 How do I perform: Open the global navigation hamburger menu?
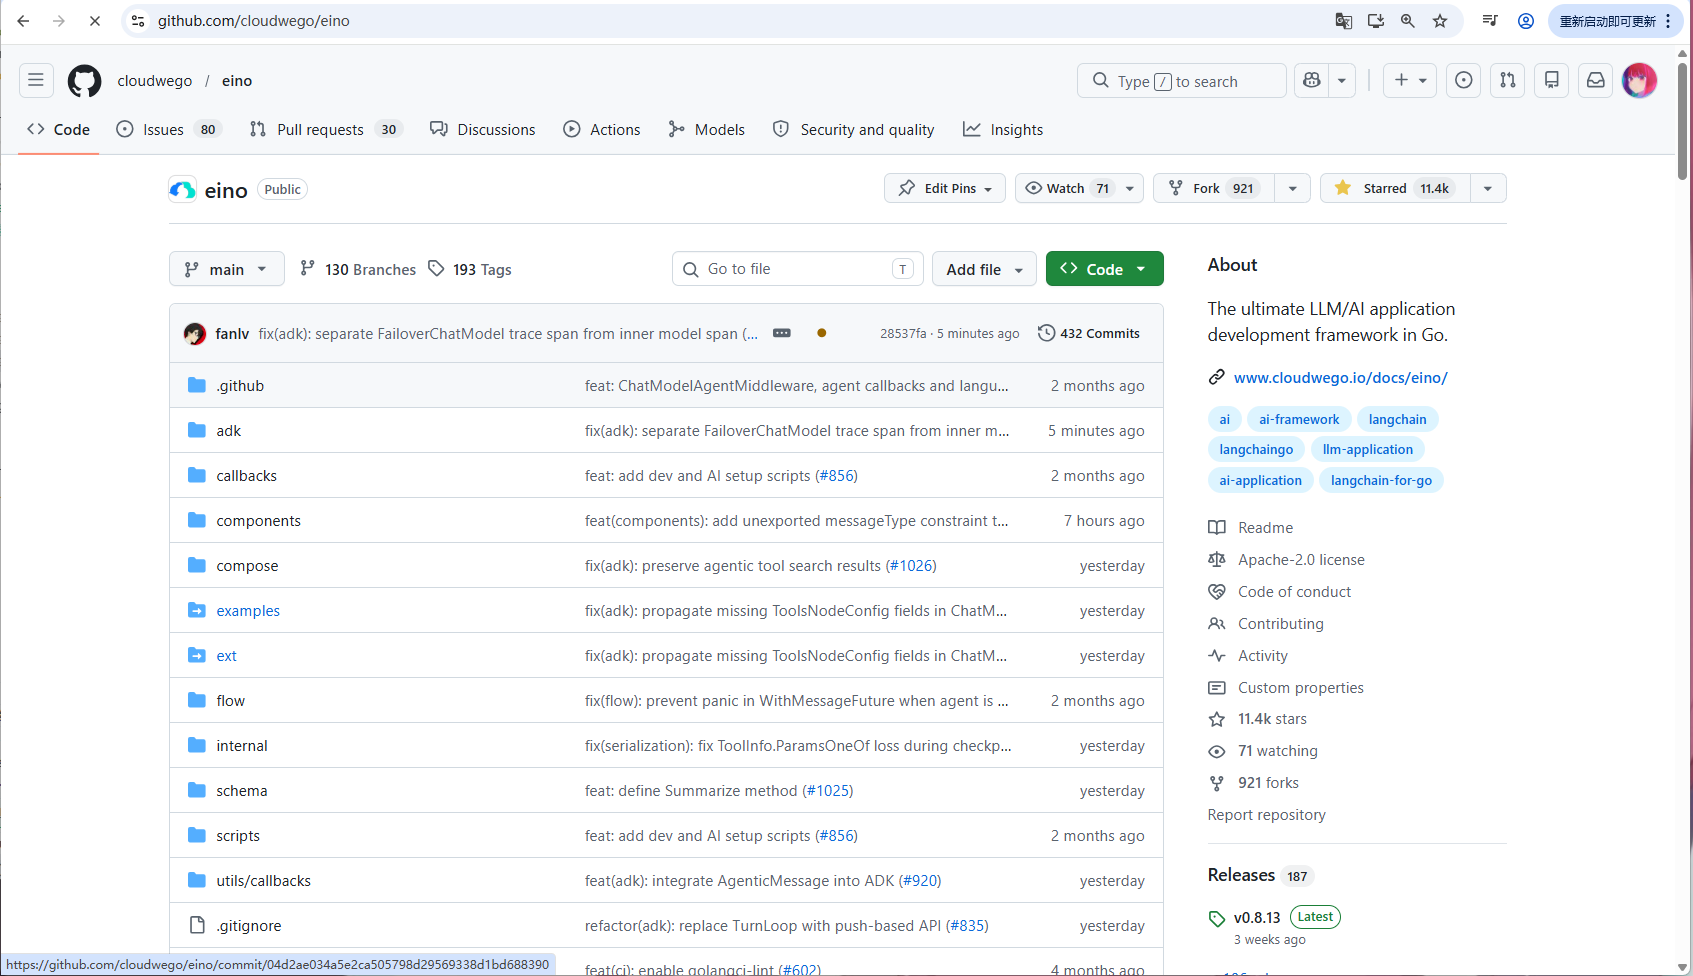36,80
